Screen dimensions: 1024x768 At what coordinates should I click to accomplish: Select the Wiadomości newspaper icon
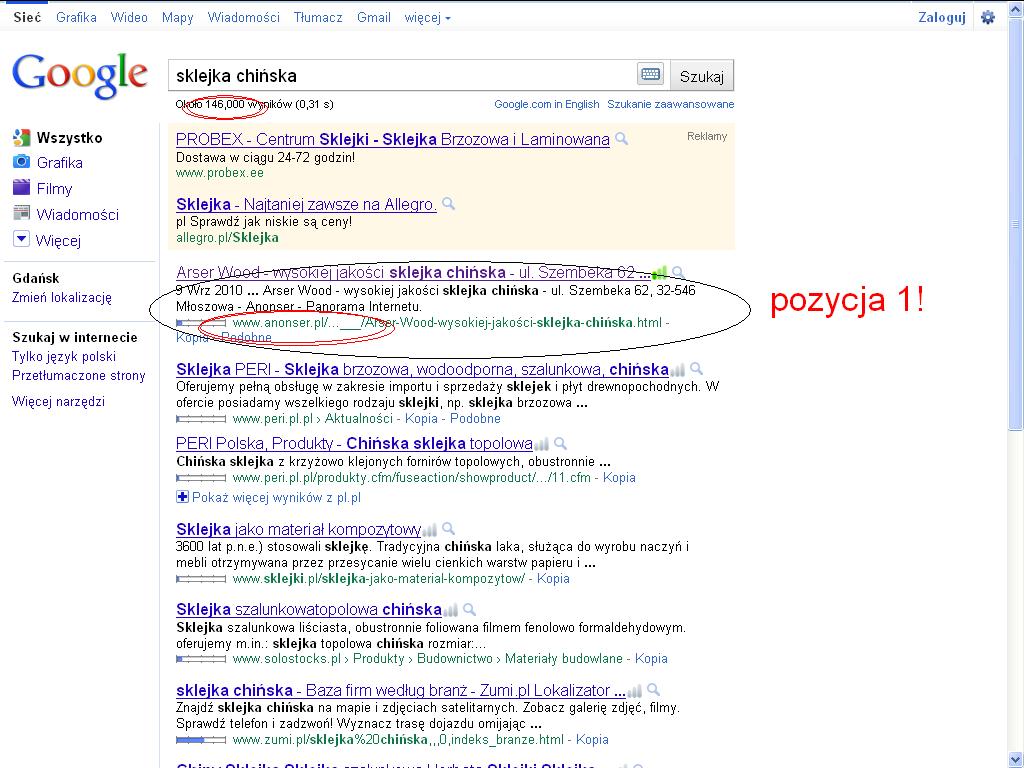[22, 213]
